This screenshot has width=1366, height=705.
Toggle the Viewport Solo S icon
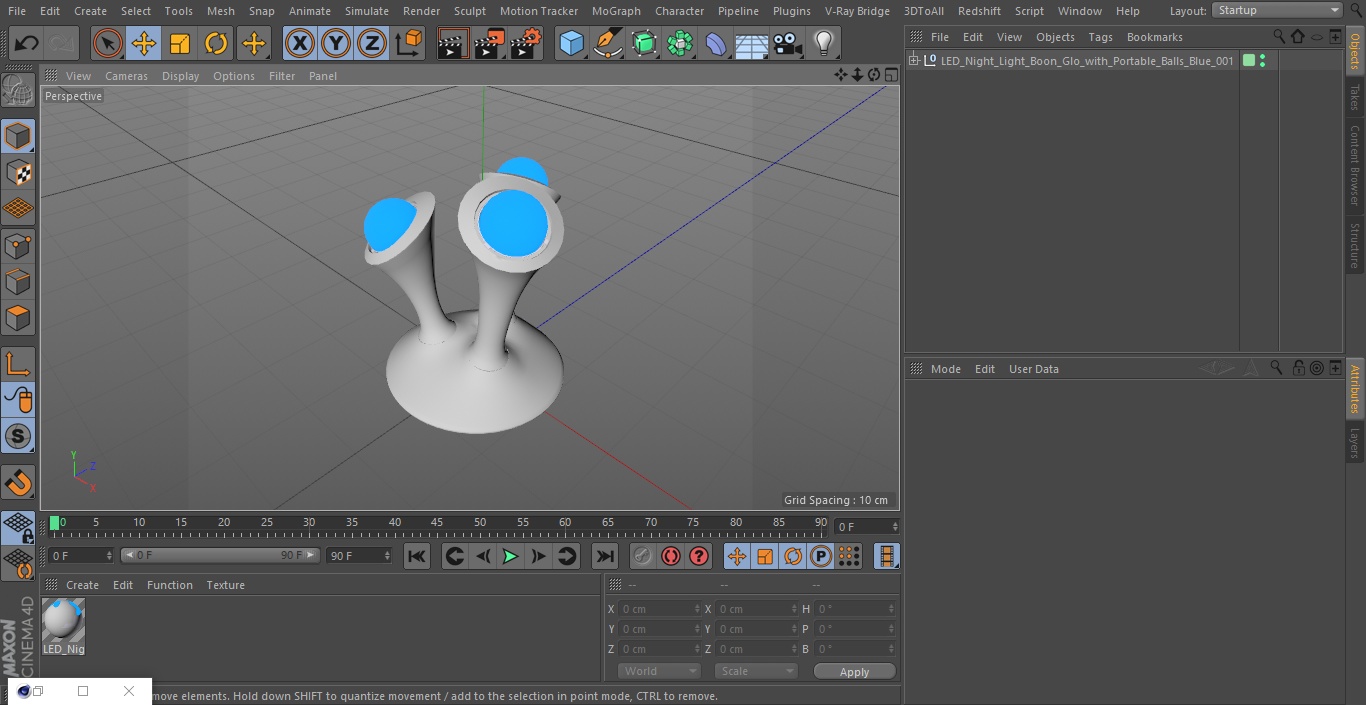coord(18,436)
